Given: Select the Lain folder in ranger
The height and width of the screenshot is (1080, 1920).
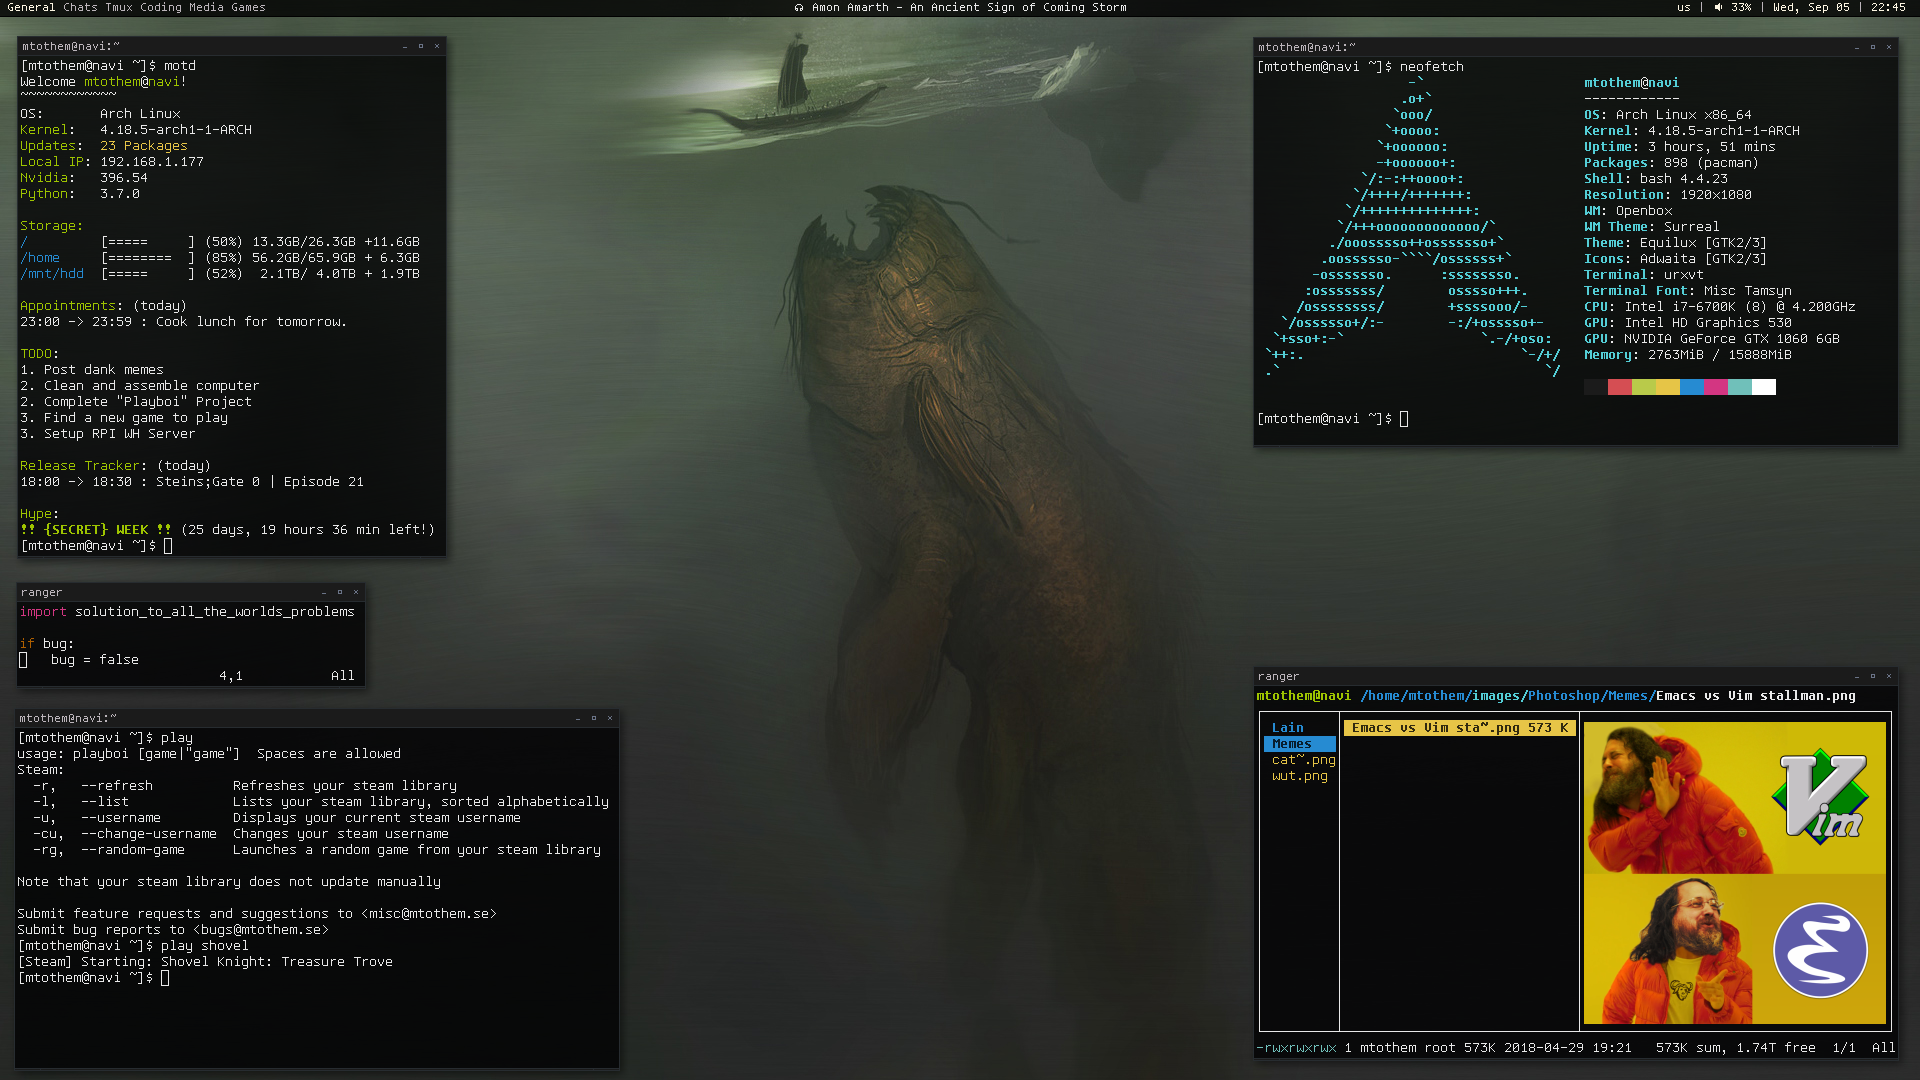Looking at the screenshot, I should (1288, 728).
